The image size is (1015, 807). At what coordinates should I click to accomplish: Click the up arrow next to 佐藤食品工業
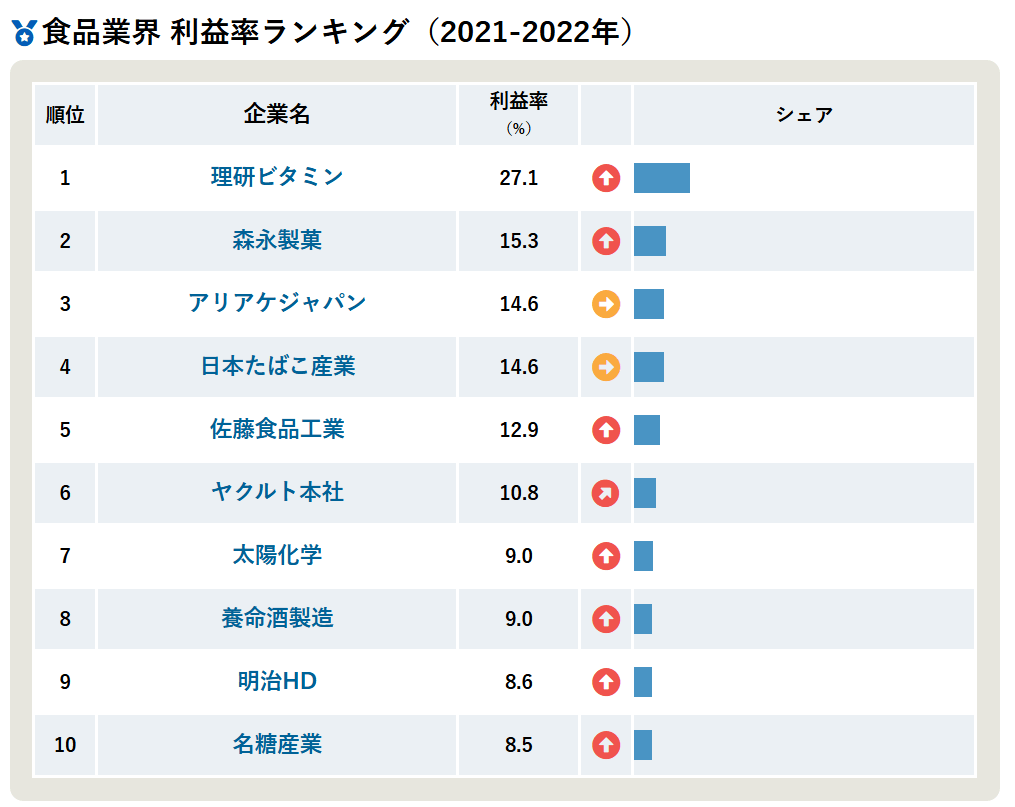pos(606,430)
